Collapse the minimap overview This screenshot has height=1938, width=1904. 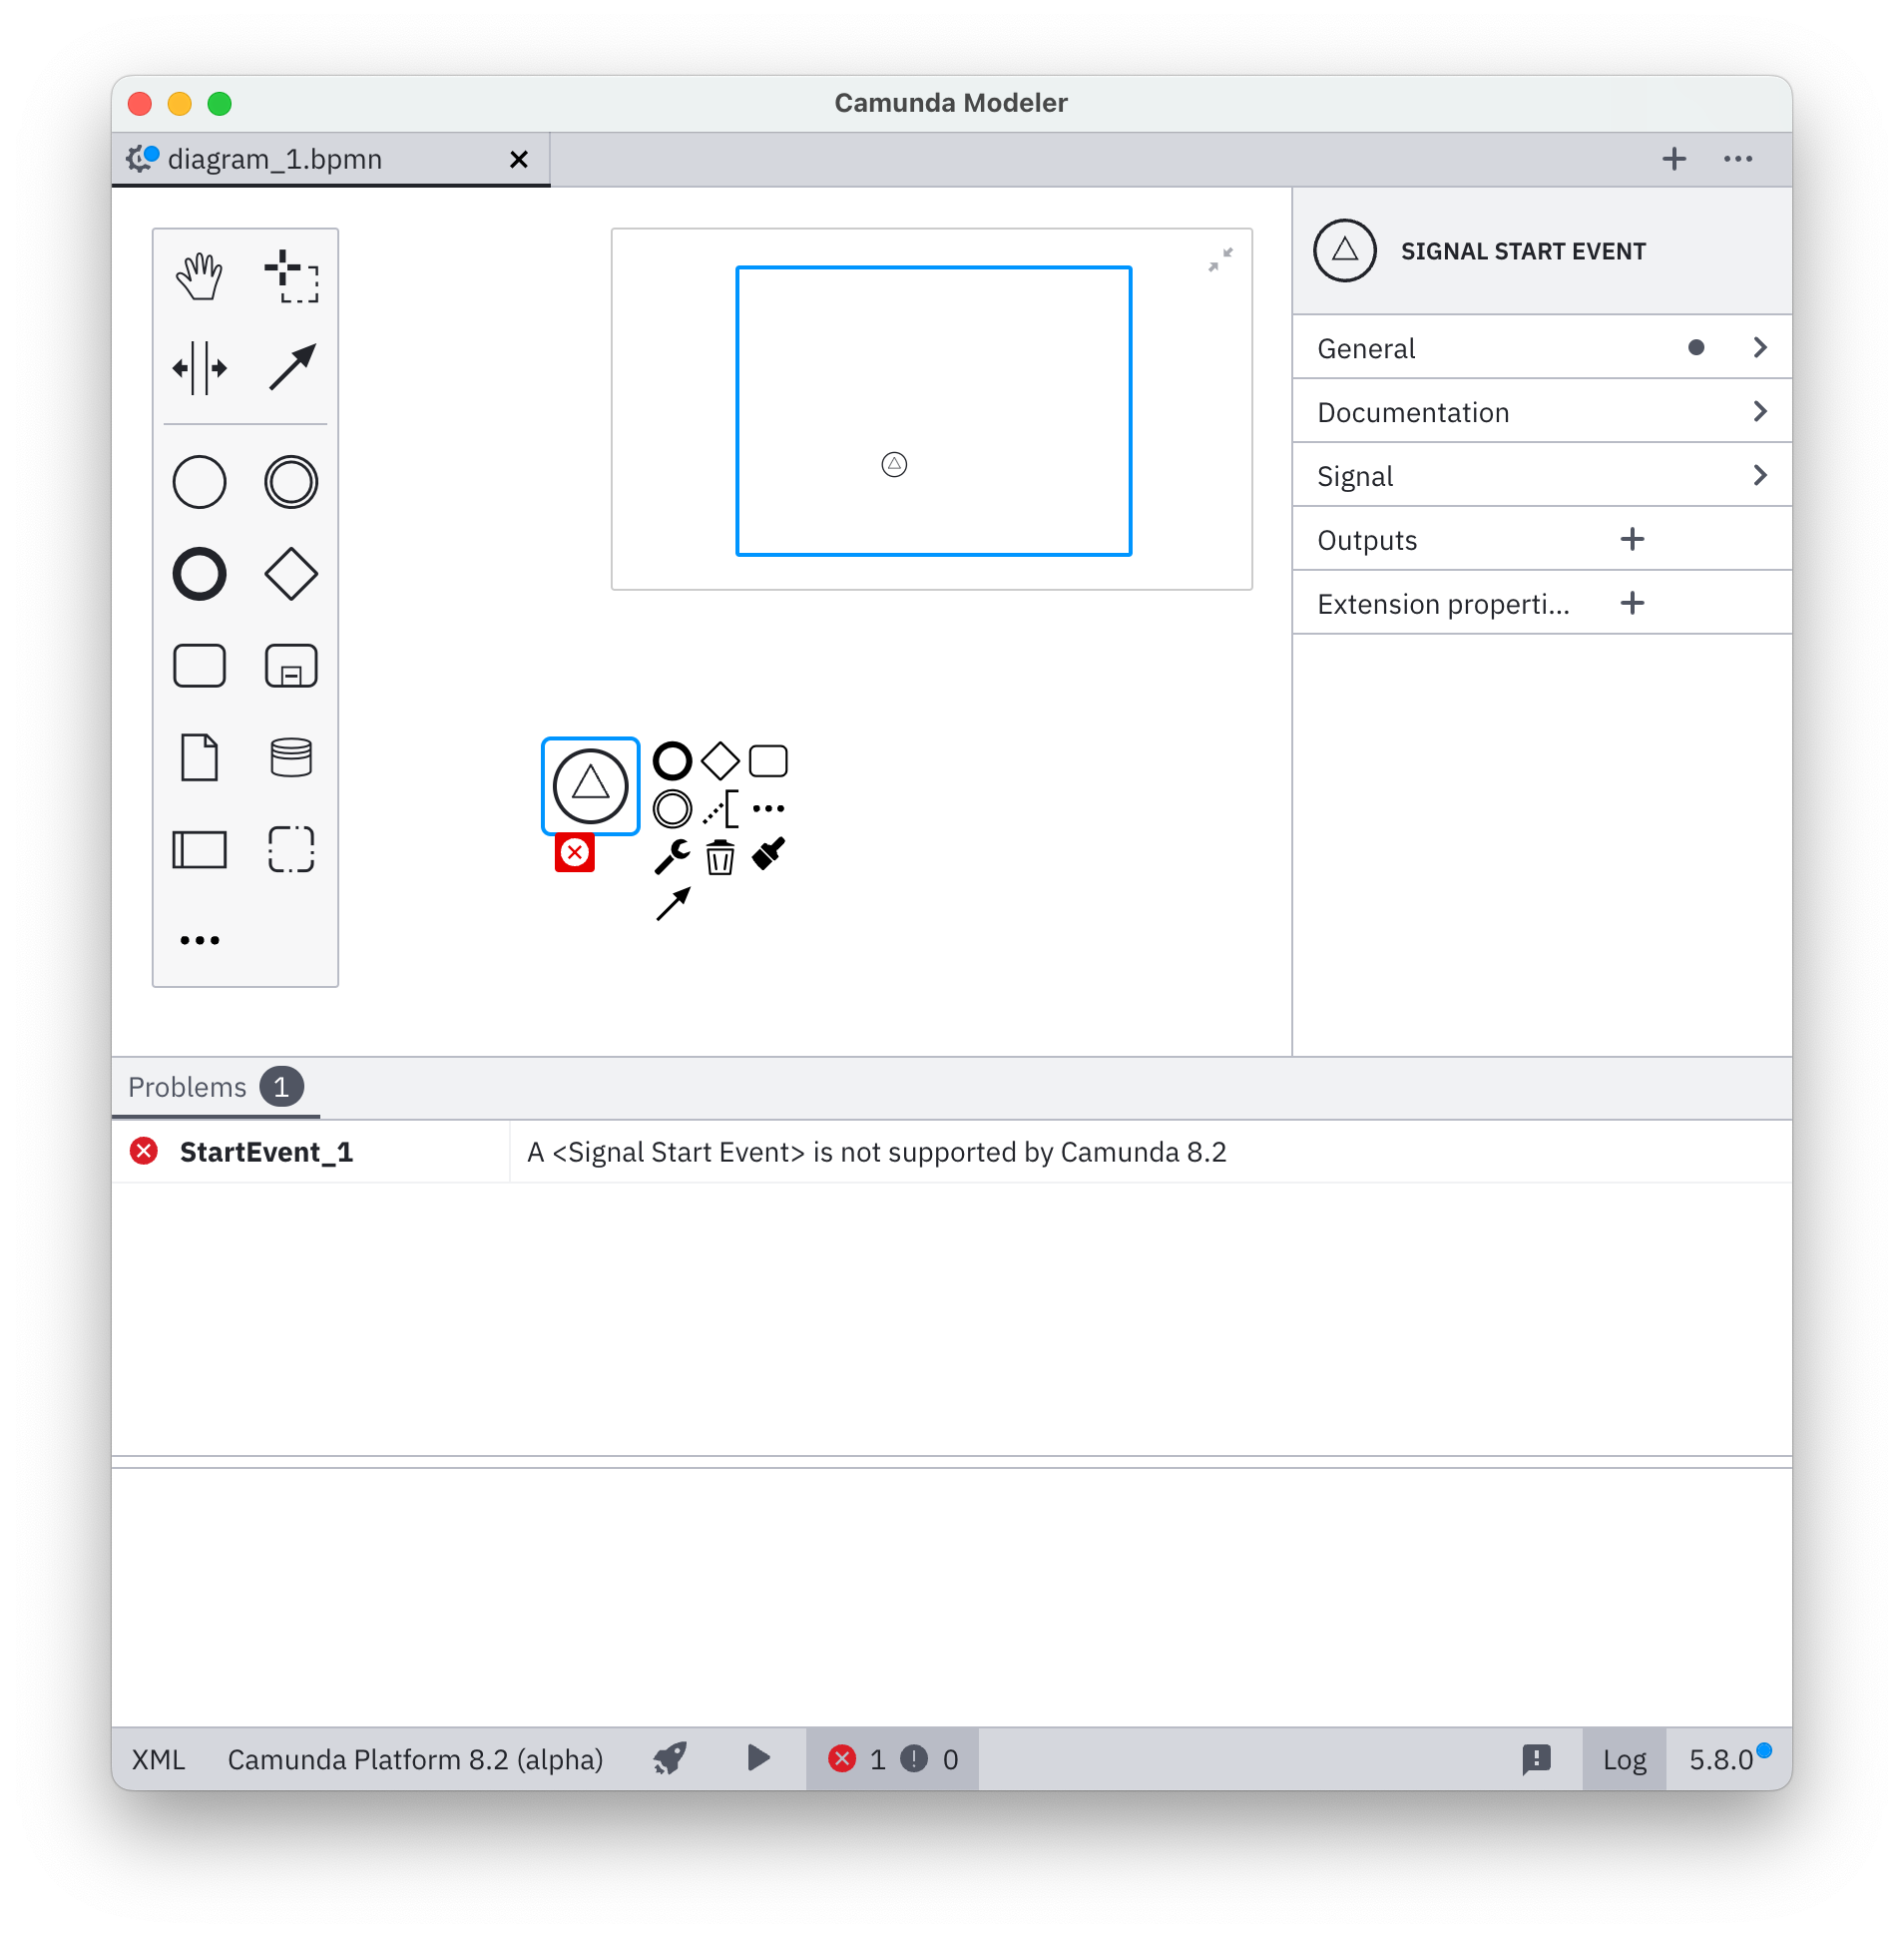coord(1221,260)
